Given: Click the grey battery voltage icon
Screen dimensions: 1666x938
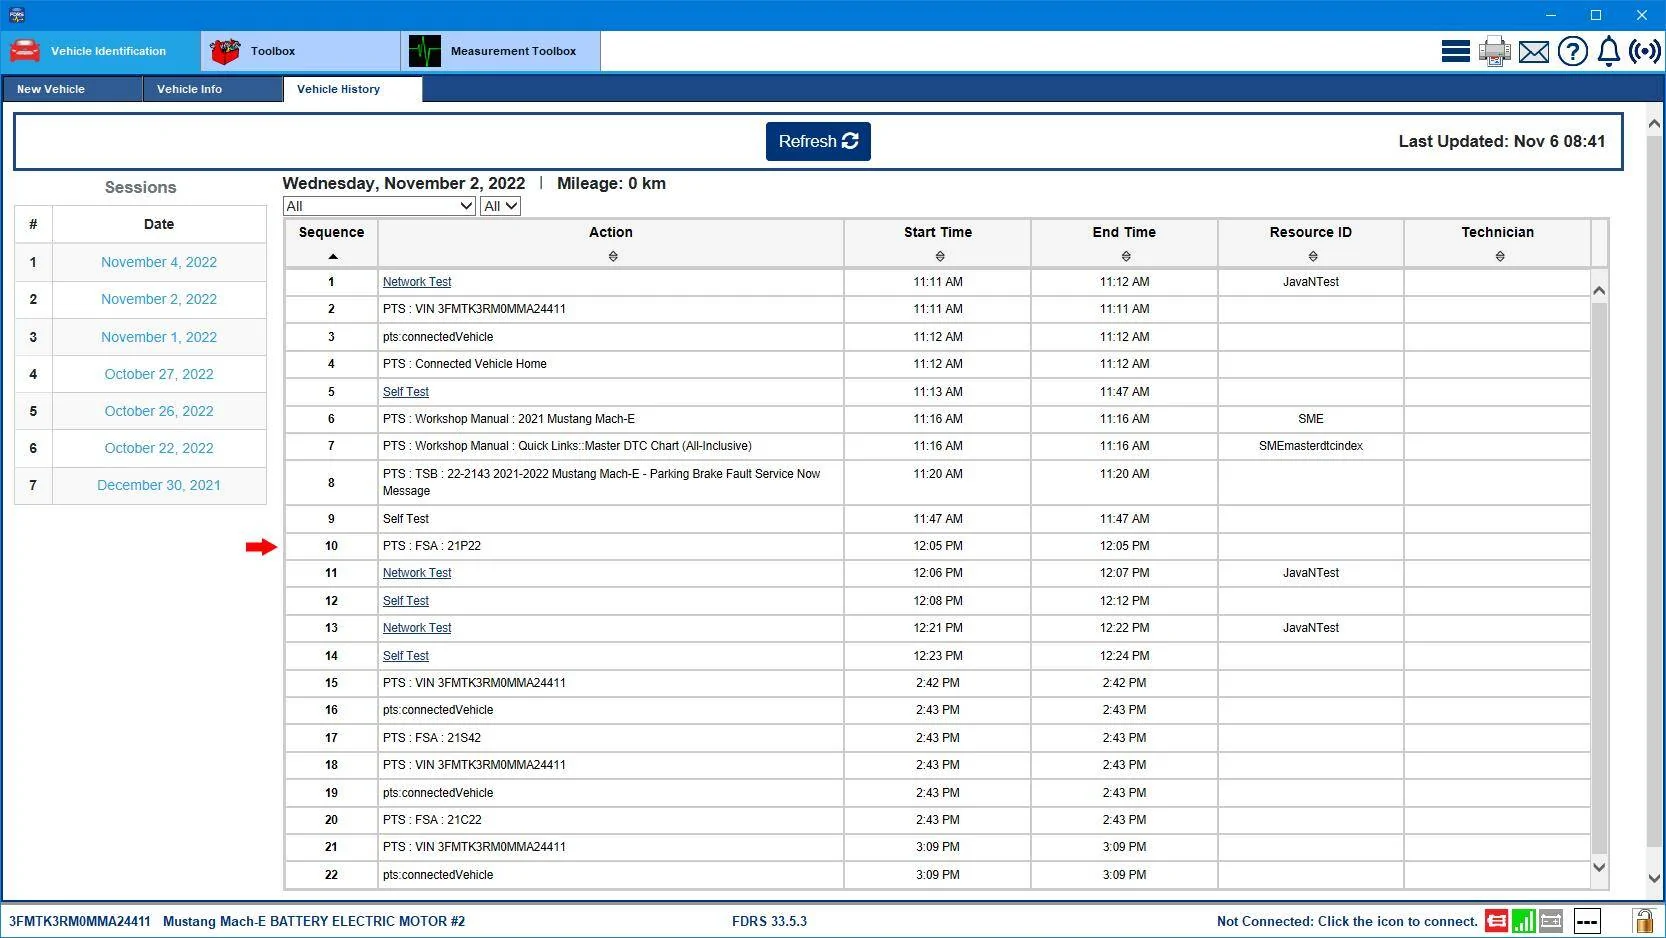Looking at the screenshot, I should (x=1551, y=921).
